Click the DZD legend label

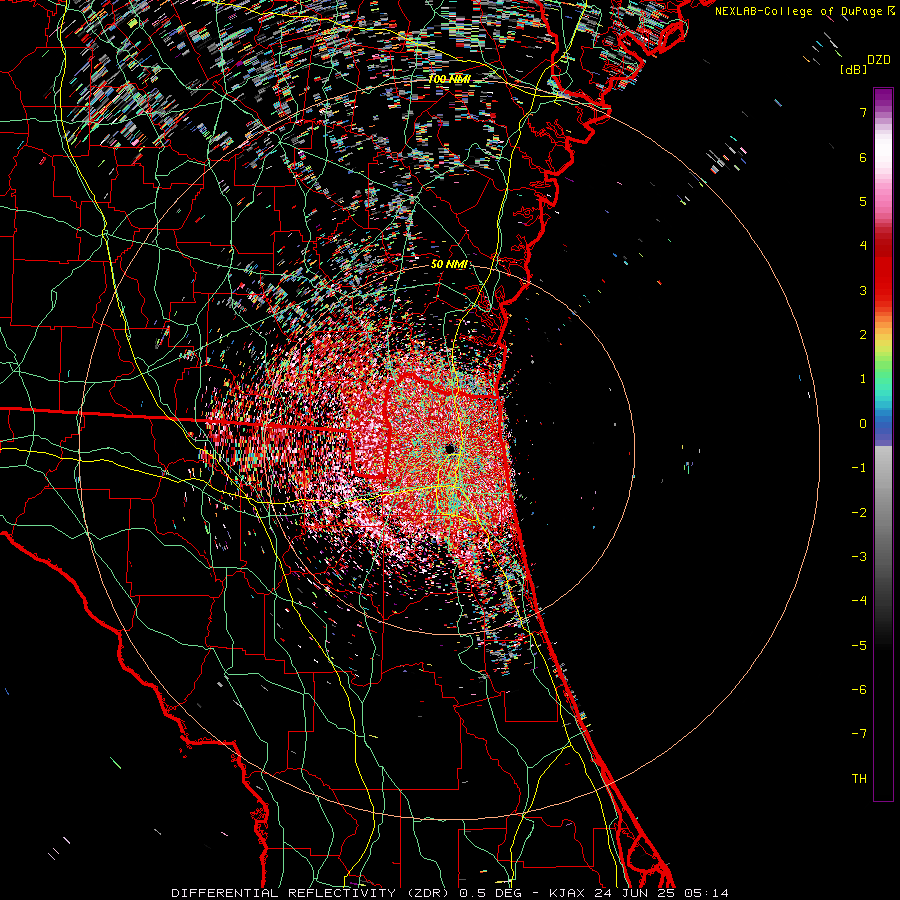point(879,60)
